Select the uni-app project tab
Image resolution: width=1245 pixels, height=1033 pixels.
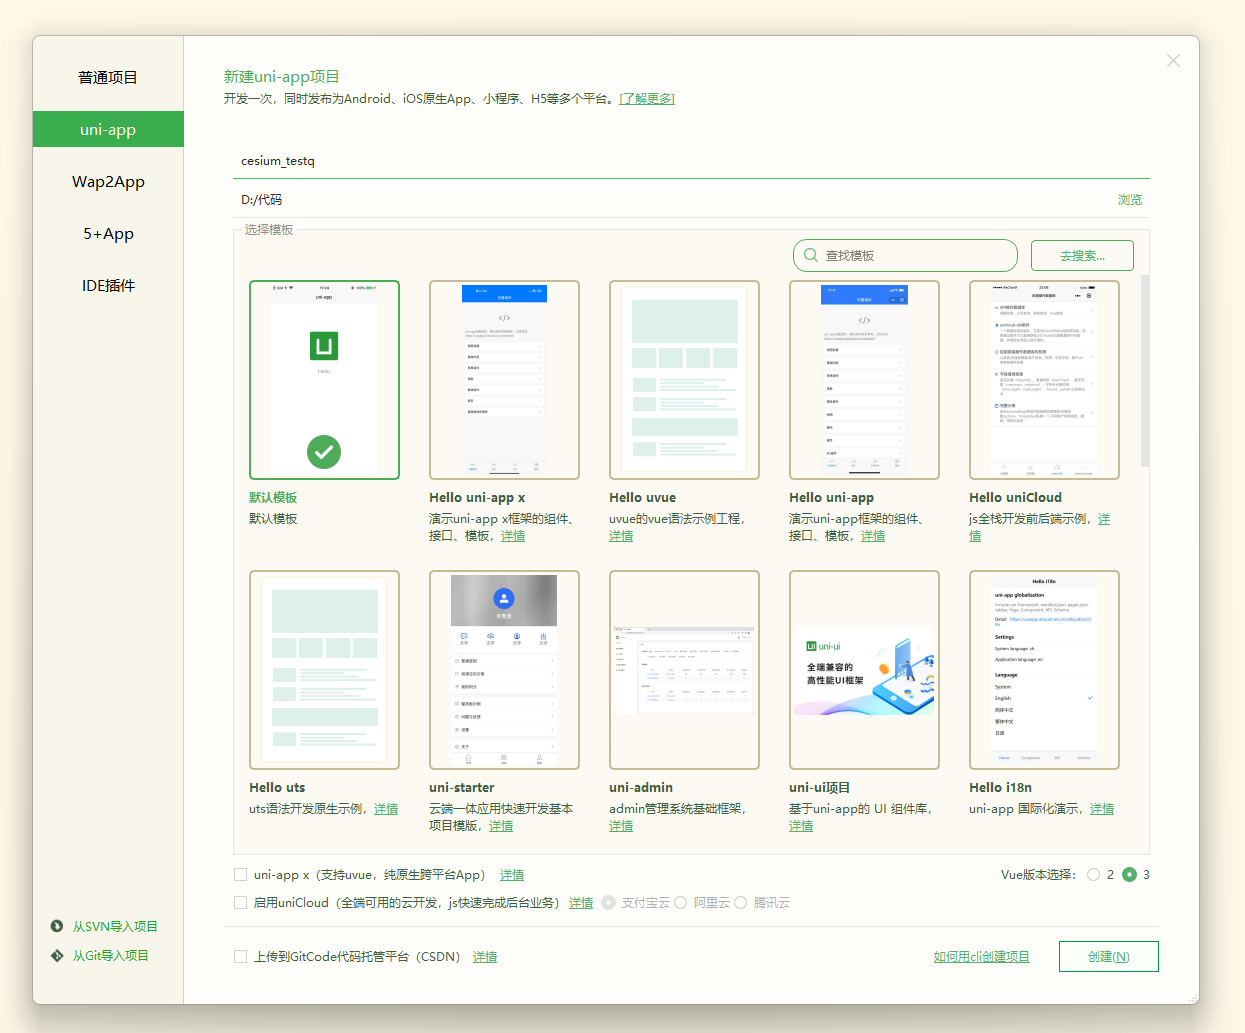pos(108,129)
